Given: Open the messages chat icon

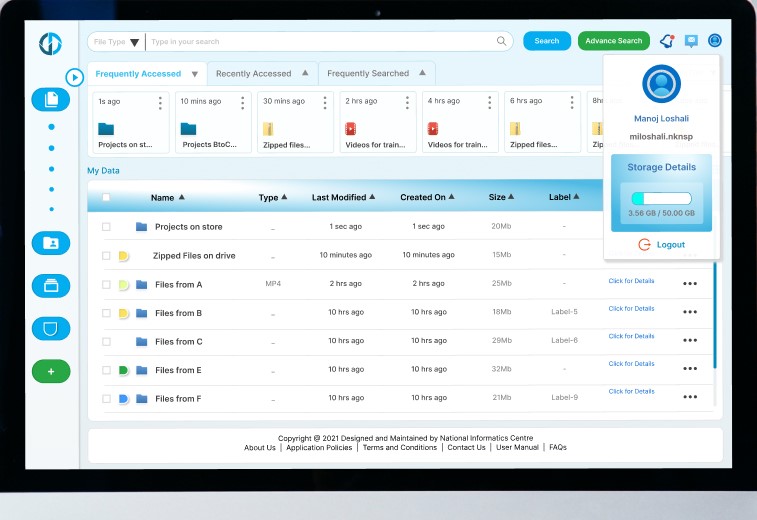Looking at the screenshot, I should pyautogui.click(x=691, y=41).
